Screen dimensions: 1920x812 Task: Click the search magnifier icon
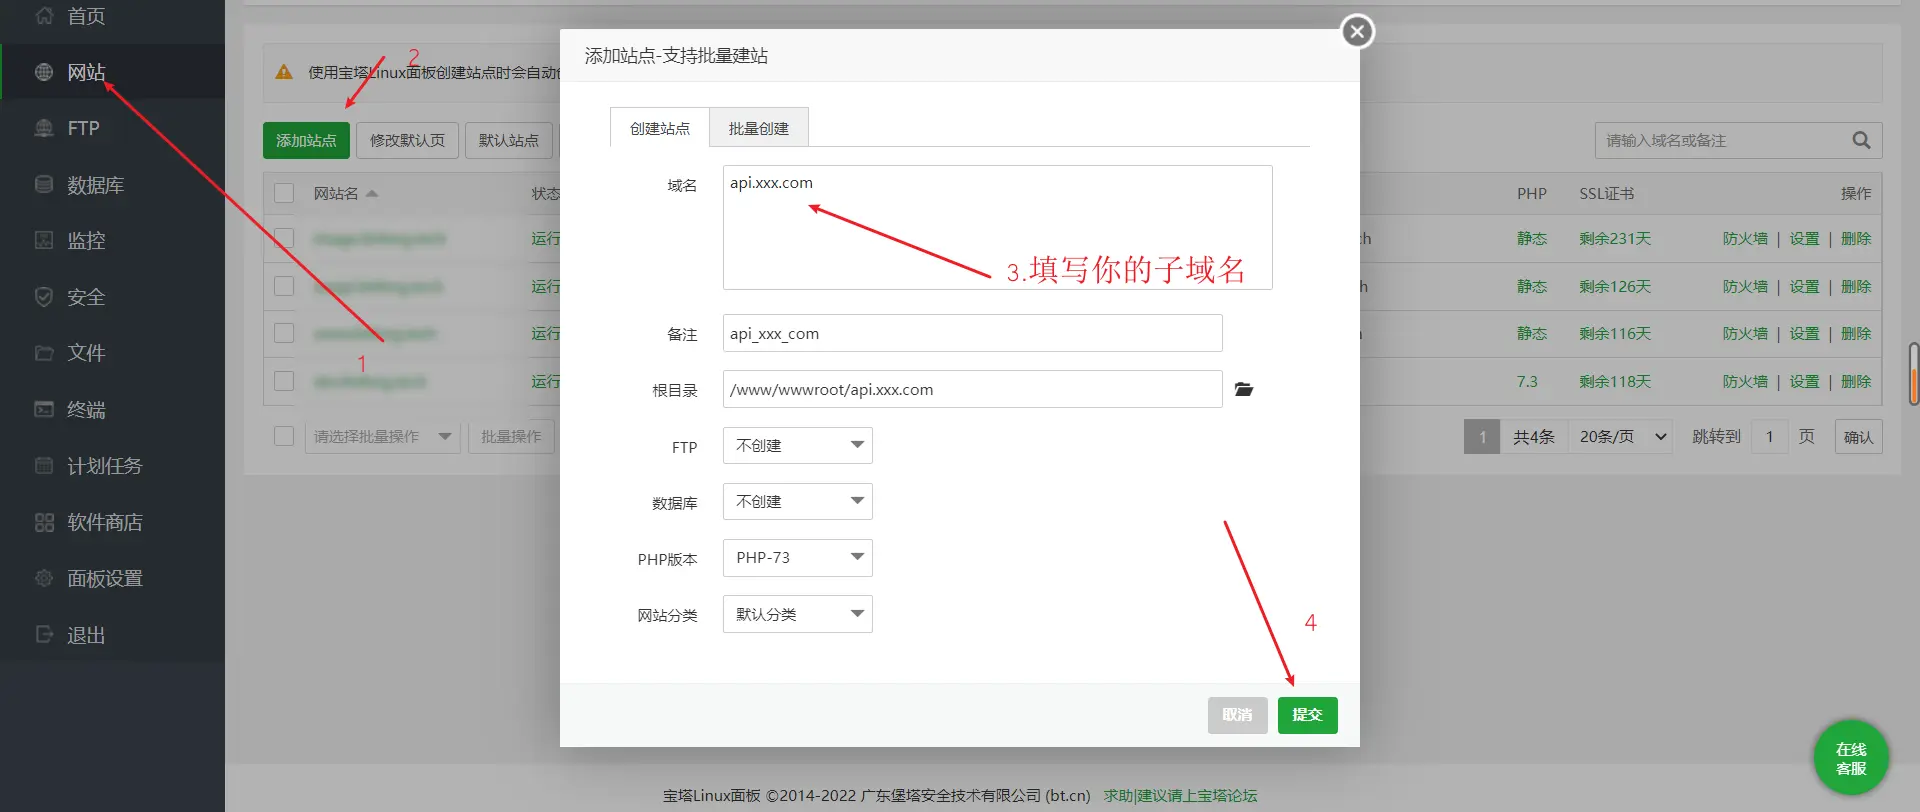pyautogui.click(x=1861, y=140)
